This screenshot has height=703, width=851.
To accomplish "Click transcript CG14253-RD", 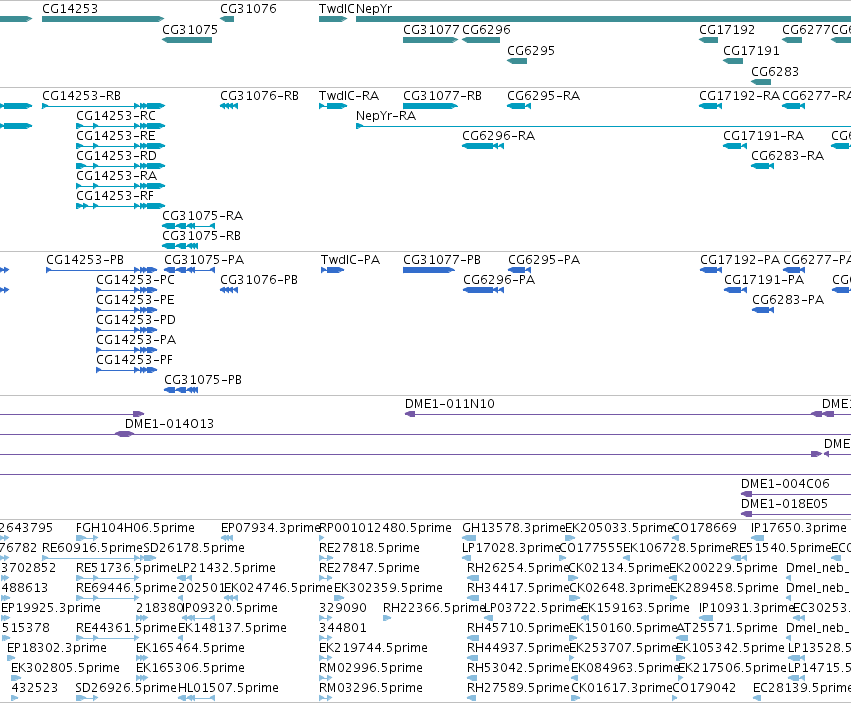I will click(x=116, y=156).
